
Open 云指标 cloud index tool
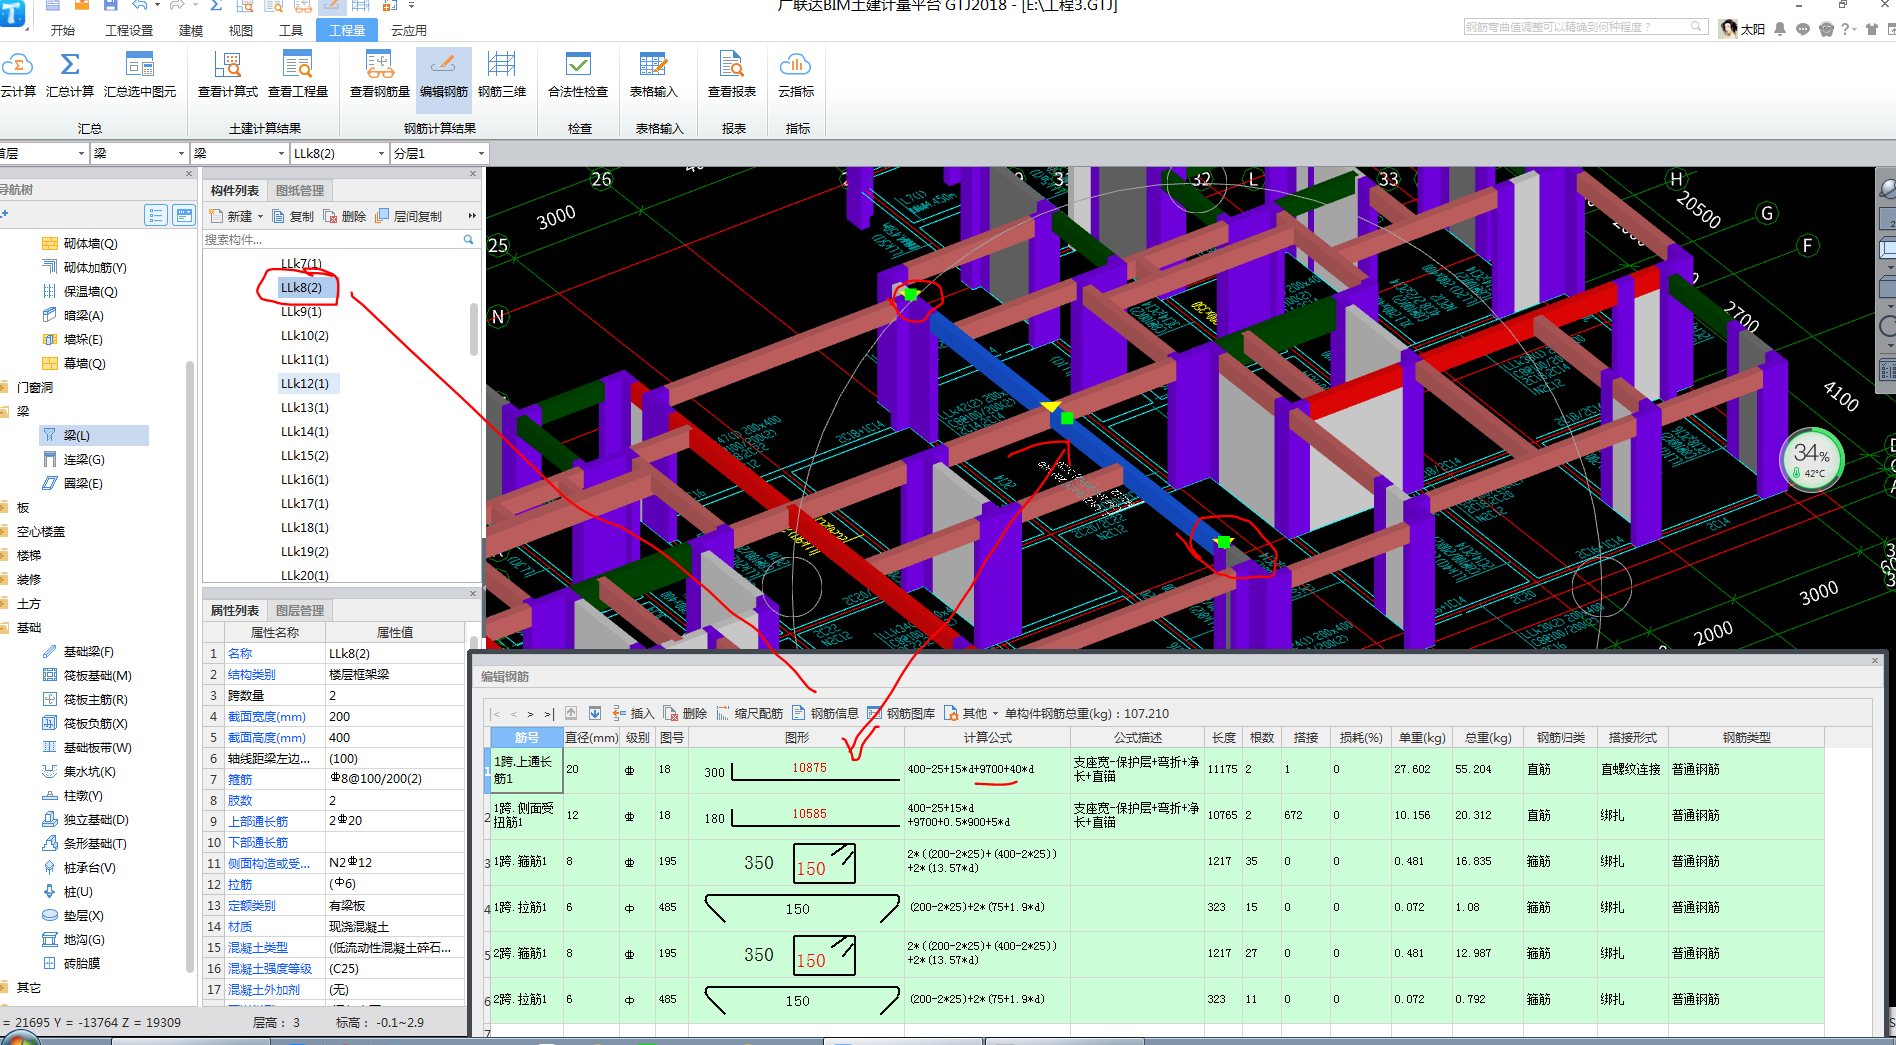796,75
